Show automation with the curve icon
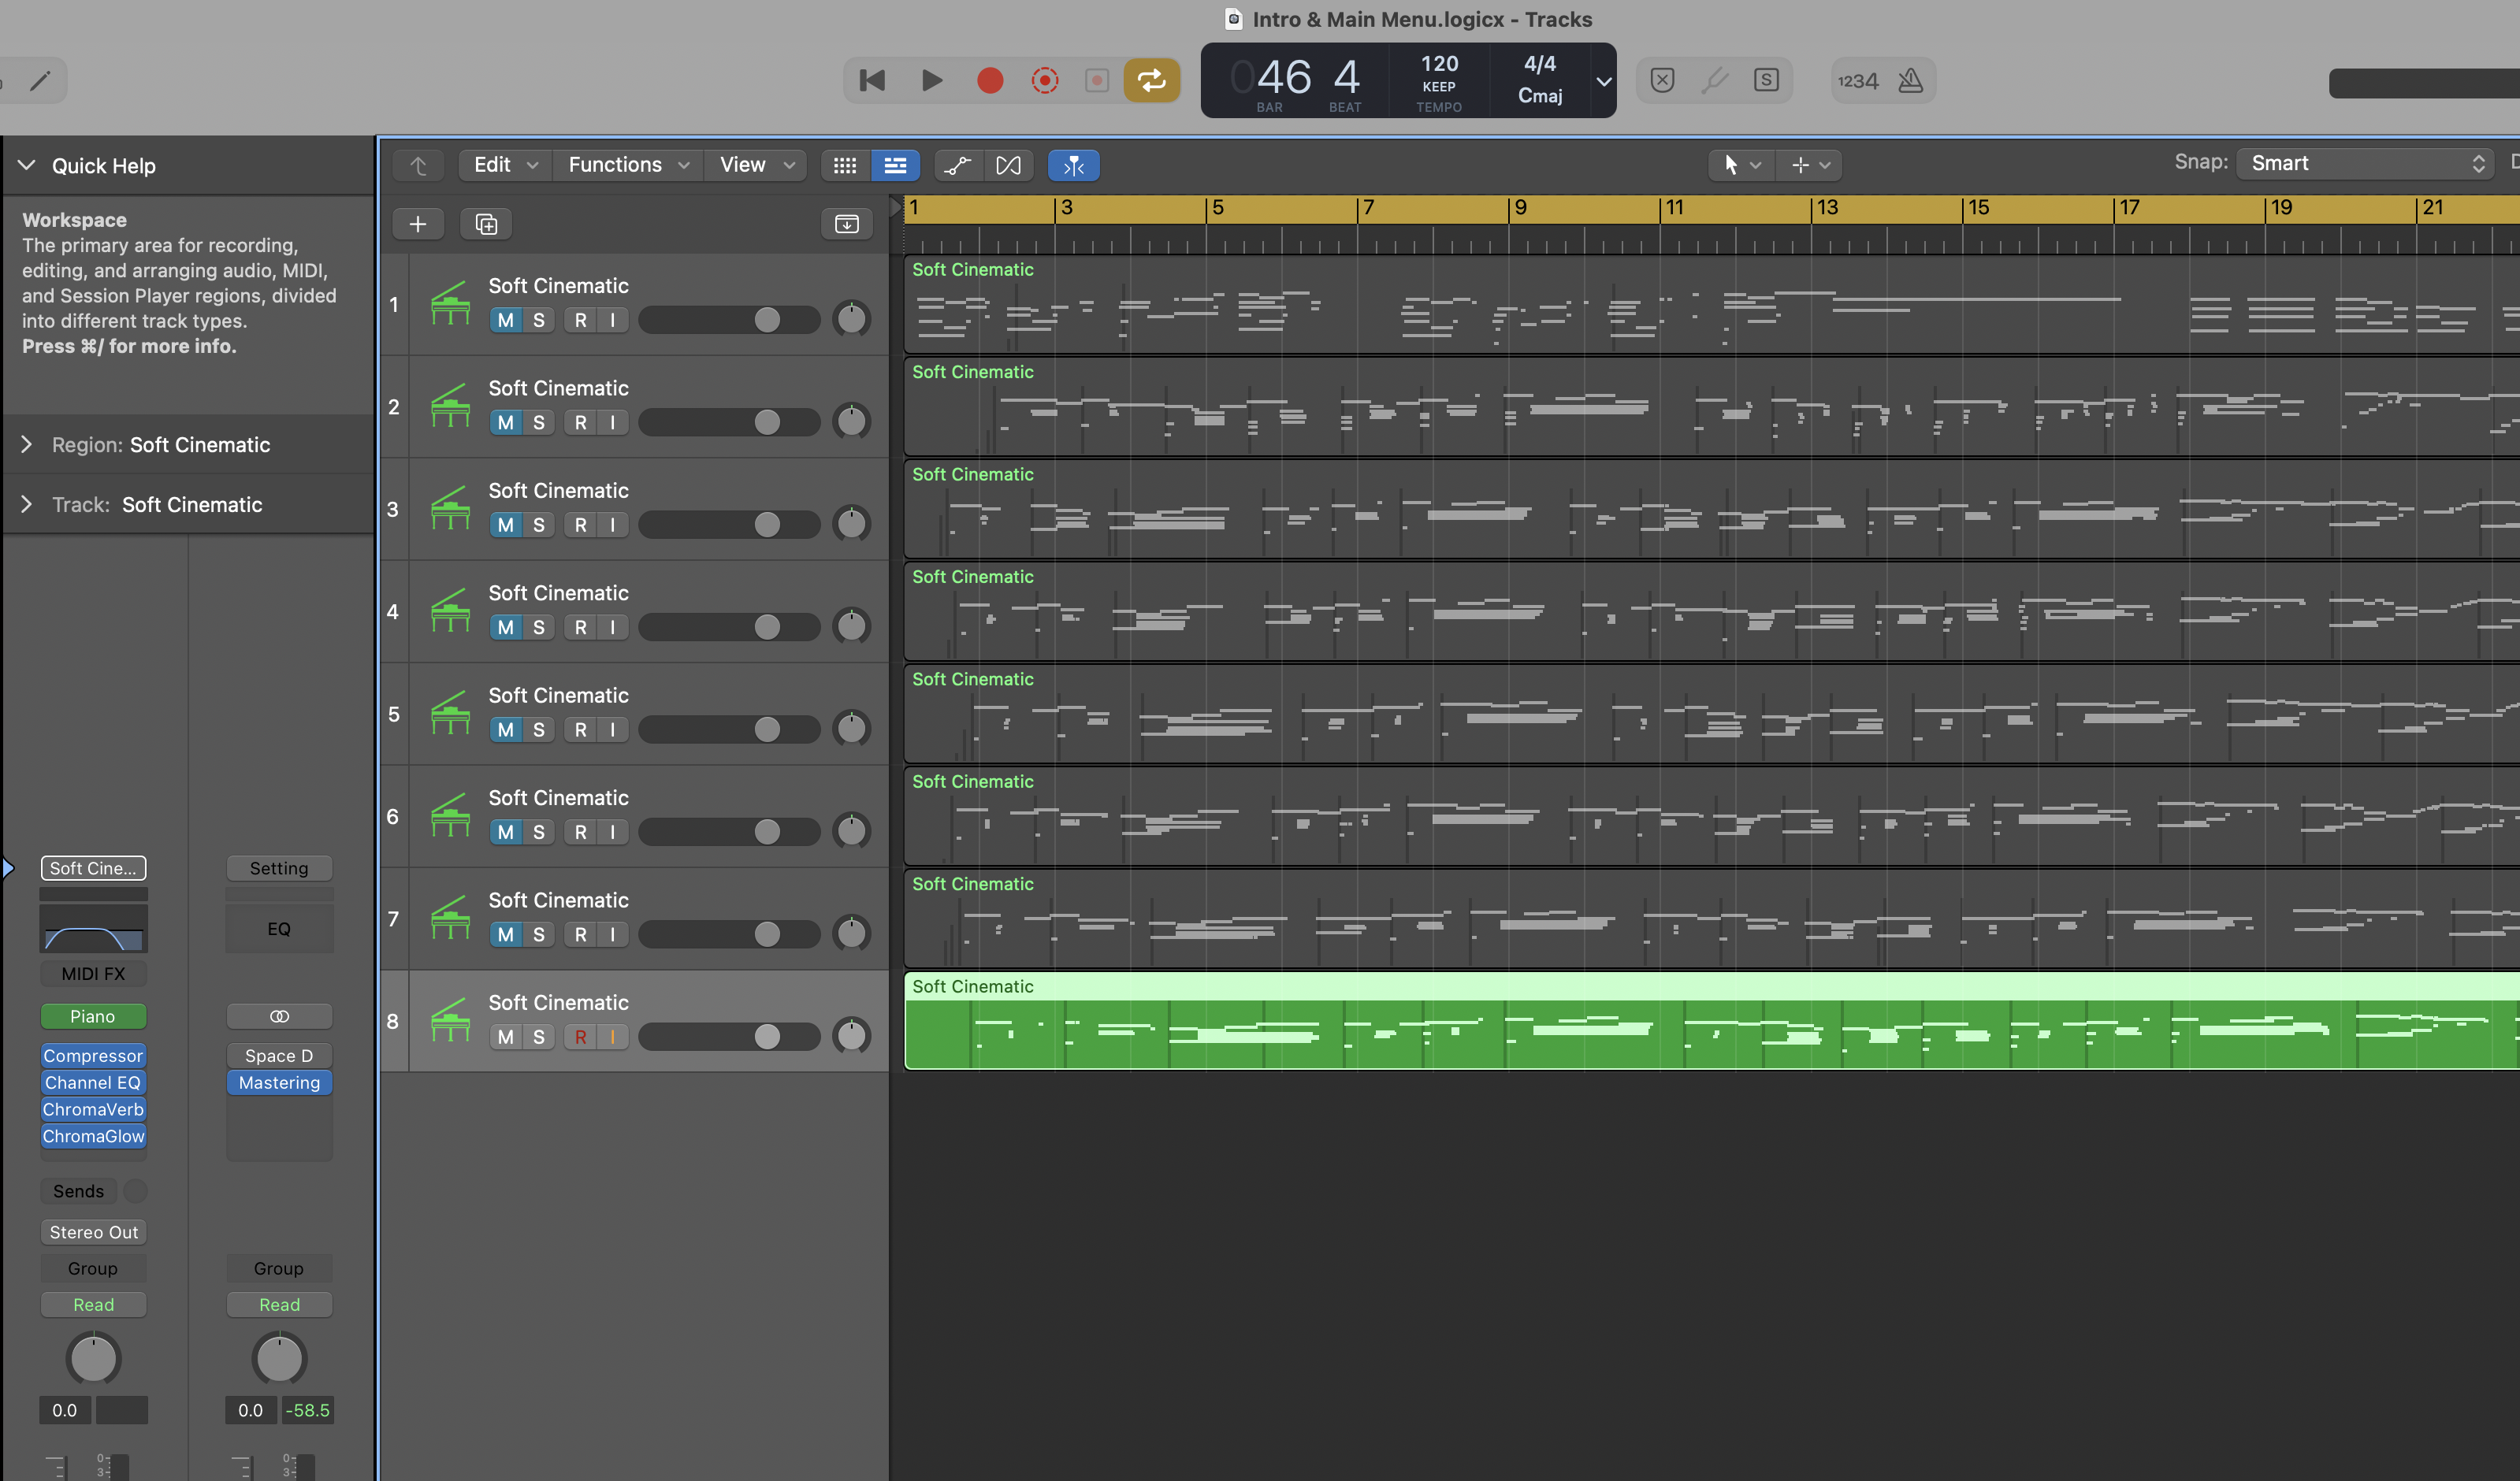The image size is (2520, 1481). point(958,165)
